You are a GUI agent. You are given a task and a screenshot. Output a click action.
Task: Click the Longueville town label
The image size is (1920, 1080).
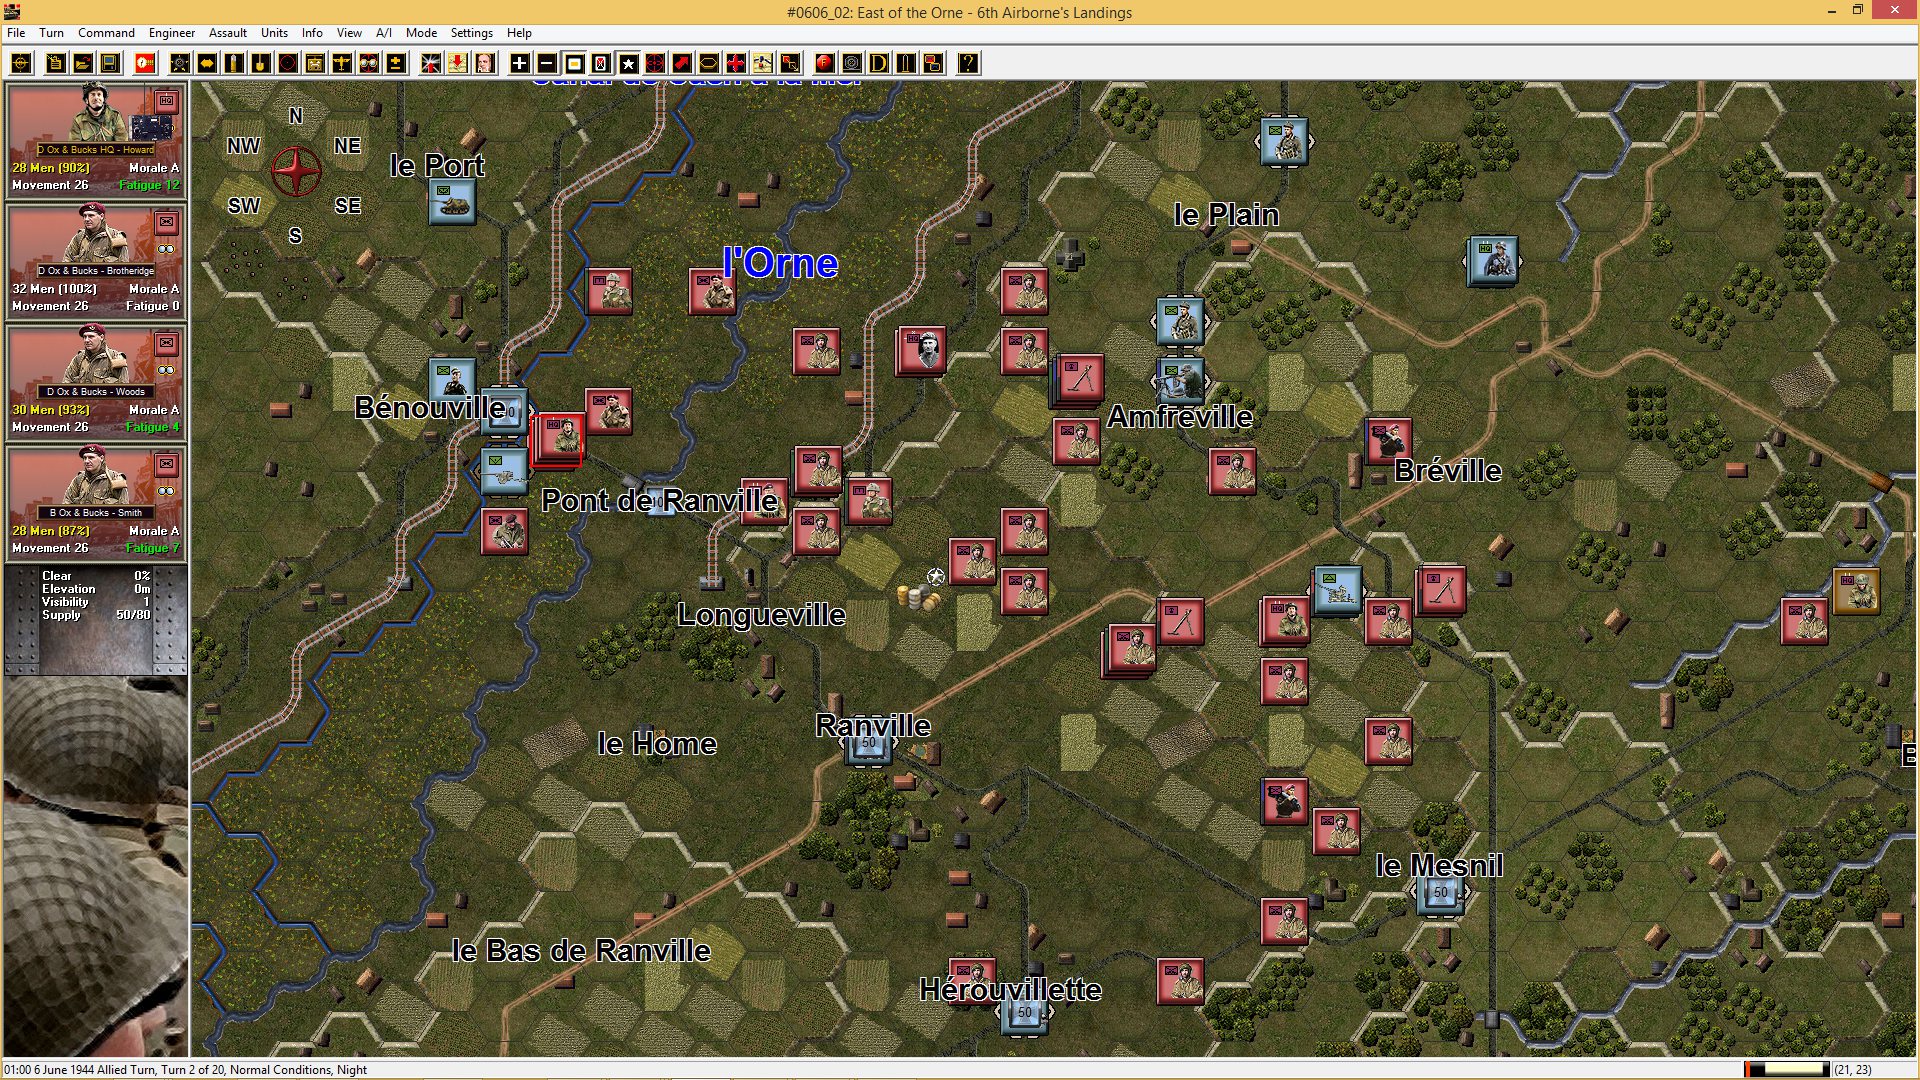[761, 615]
